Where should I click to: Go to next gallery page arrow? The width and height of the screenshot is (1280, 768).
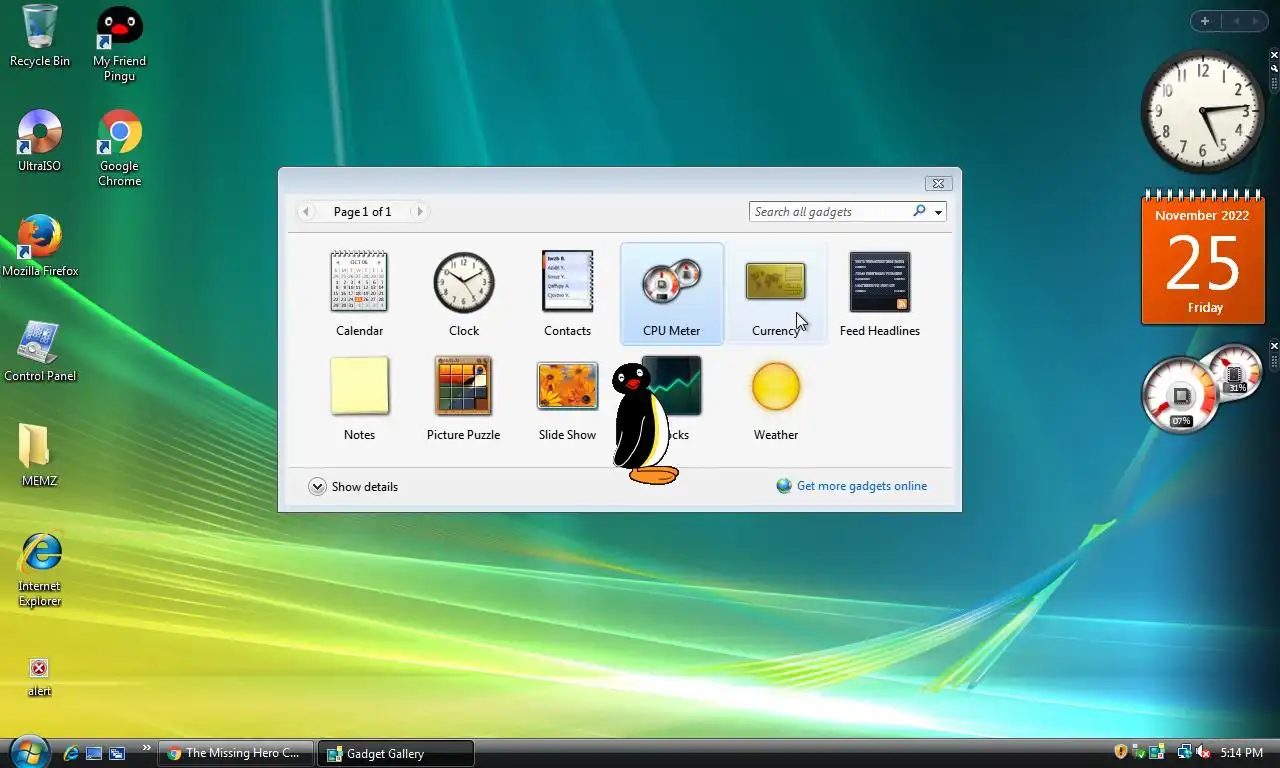click(x=420, y=212)
